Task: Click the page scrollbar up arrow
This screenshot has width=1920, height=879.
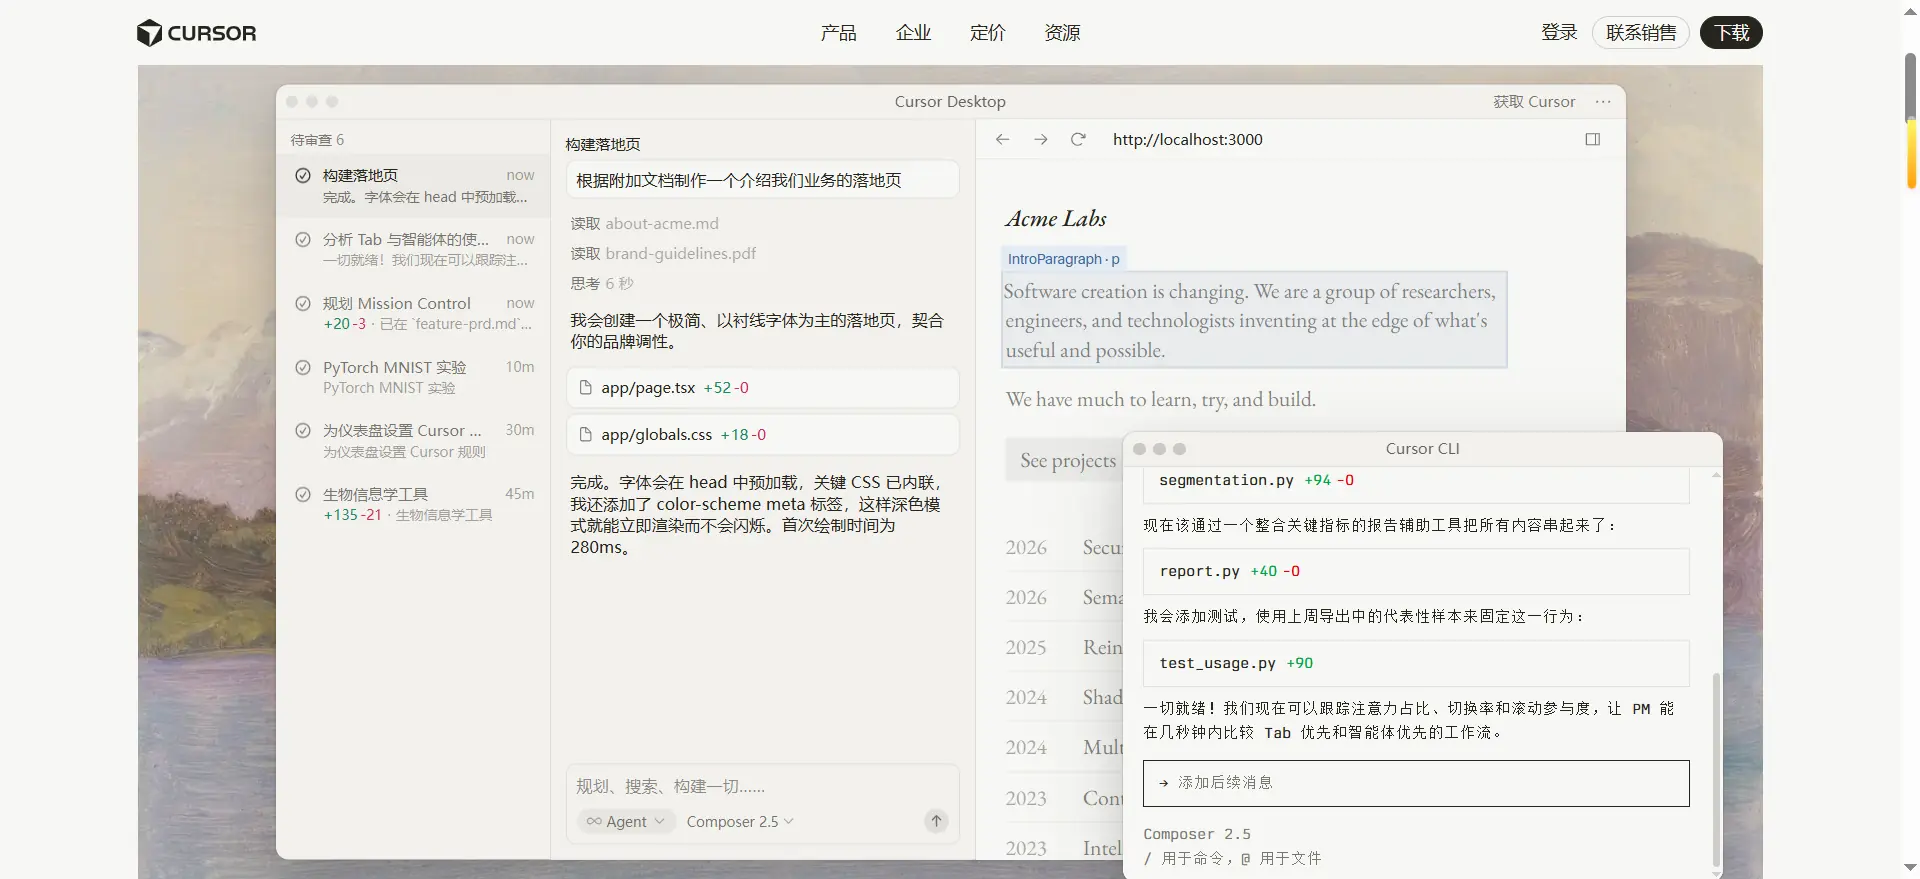Action: tap(1911, 10)
